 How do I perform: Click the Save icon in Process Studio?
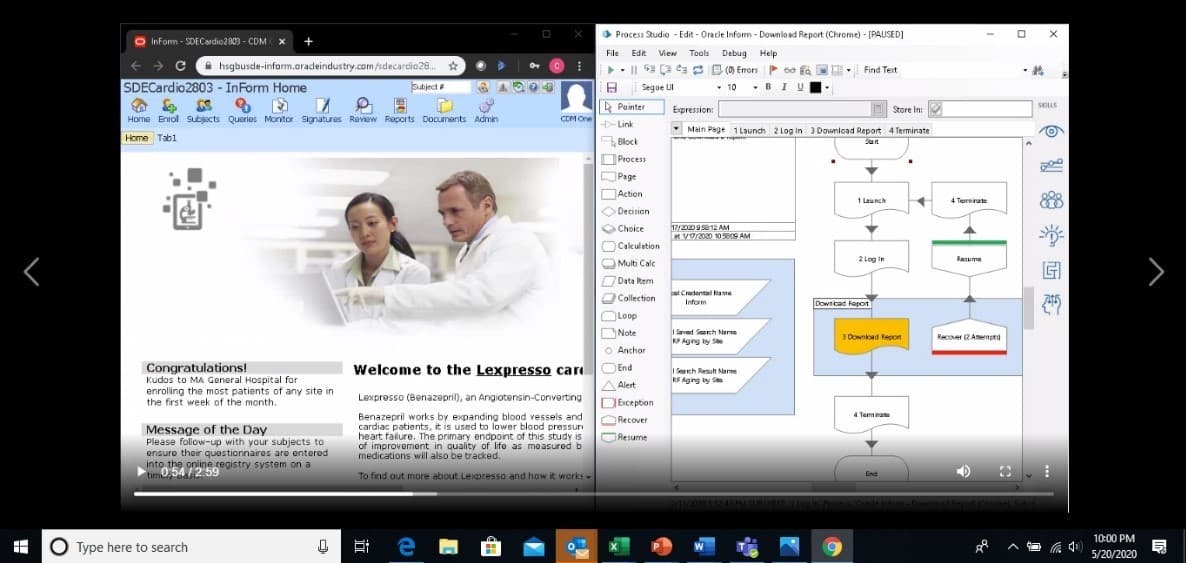(612, 88)
